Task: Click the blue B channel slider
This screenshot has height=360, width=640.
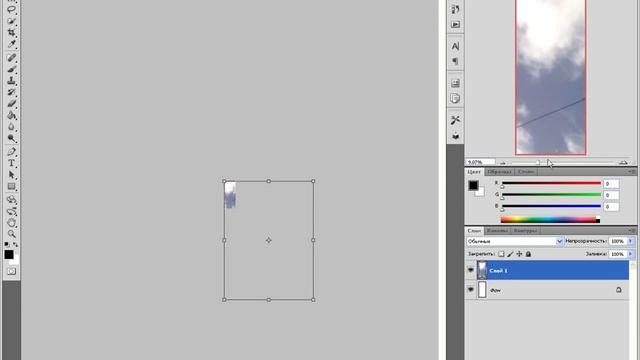Action: [551, 206]
